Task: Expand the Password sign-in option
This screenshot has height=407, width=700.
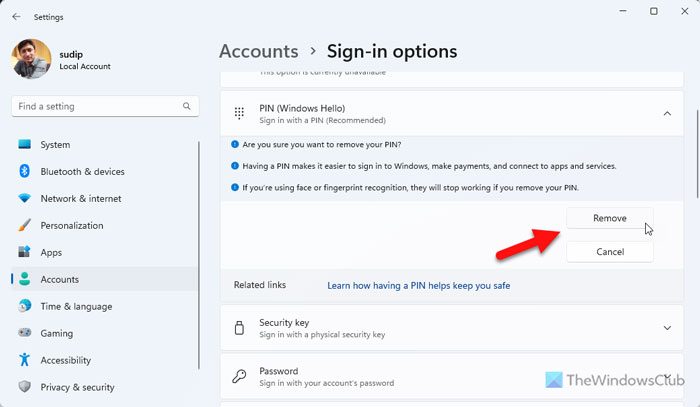Action: click(667, 377)
